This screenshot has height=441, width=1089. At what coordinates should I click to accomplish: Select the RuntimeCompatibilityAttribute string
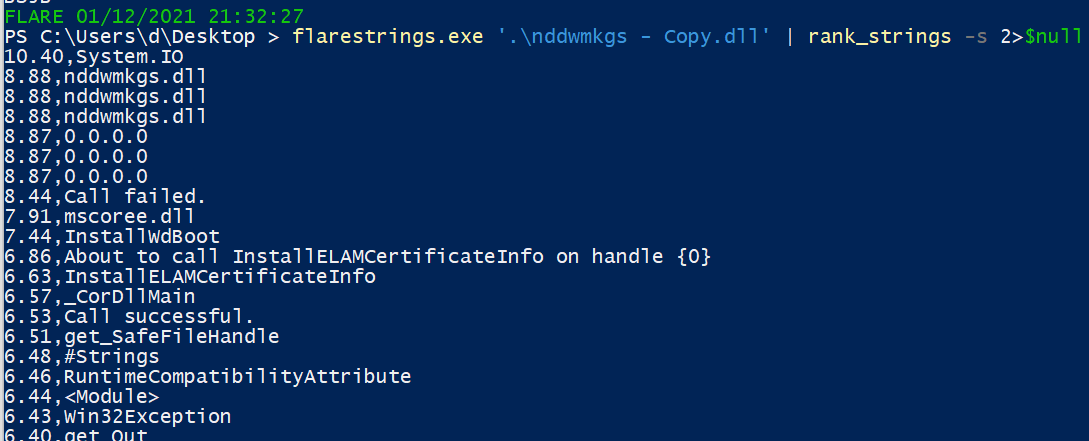tap(238, 376)
